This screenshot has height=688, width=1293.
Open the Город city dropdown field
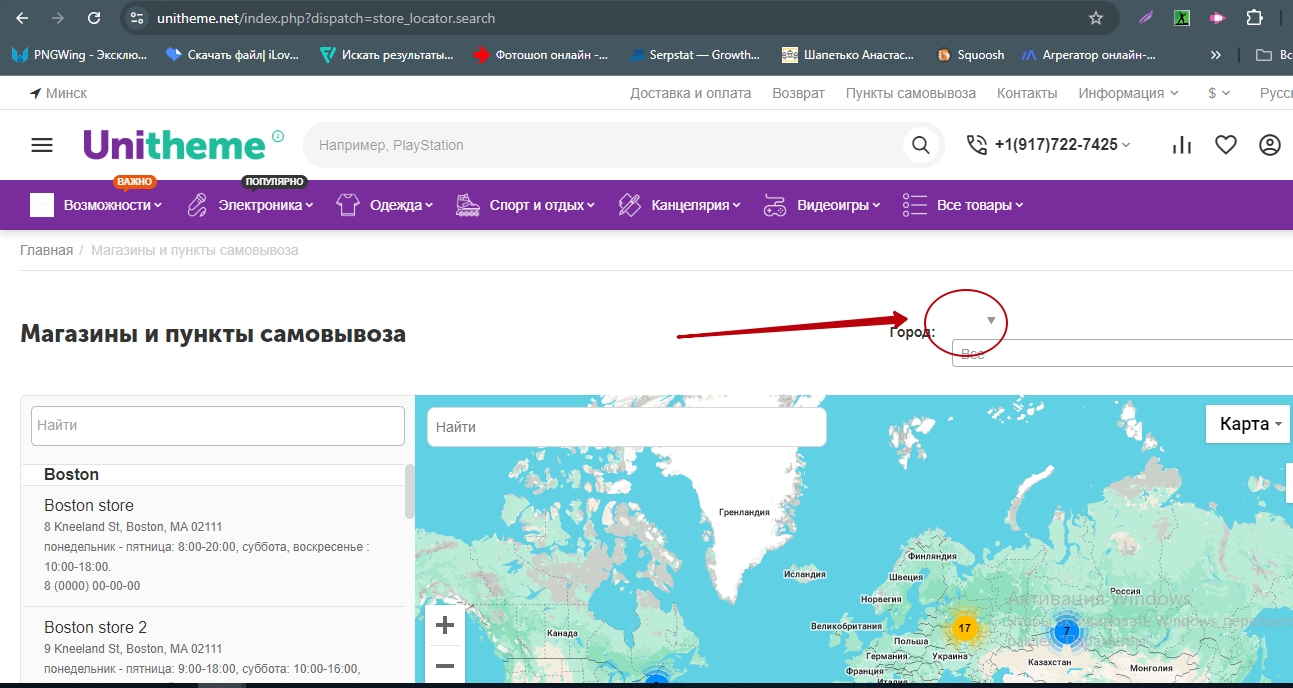click(1120, 353)
